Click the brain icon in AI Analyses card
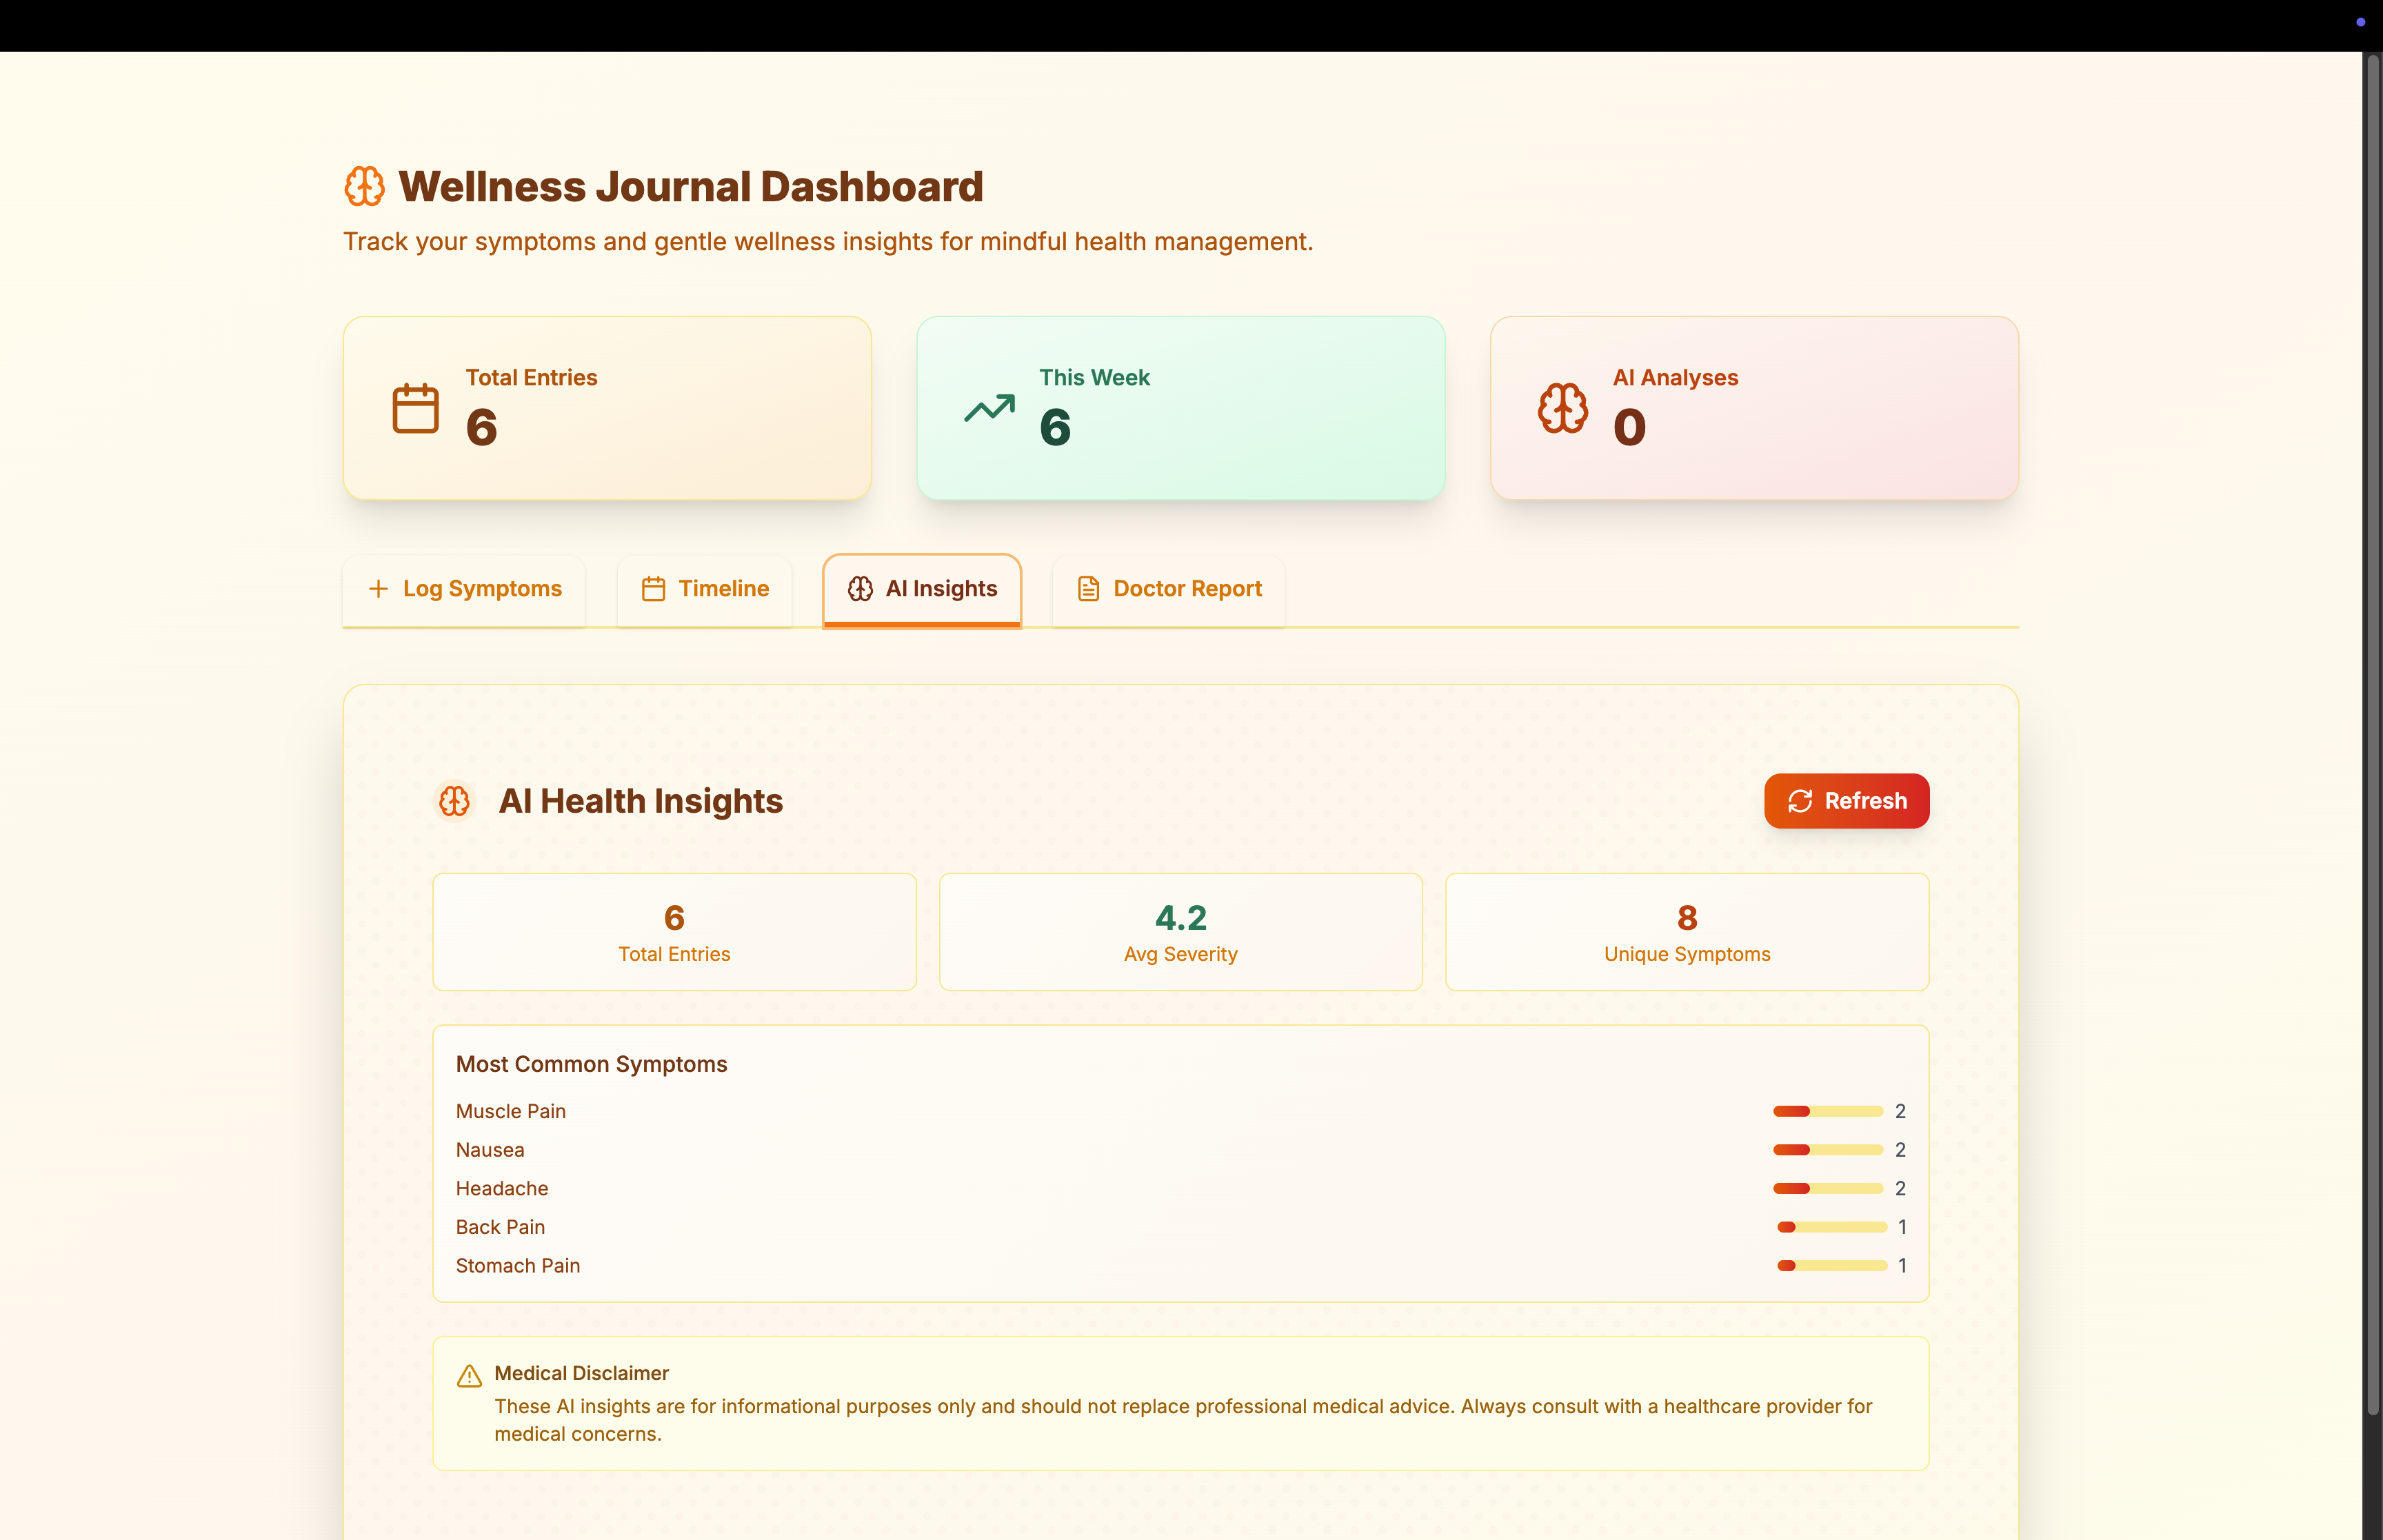Viewport: 2383px width, 1540px height. (1562, 408)
